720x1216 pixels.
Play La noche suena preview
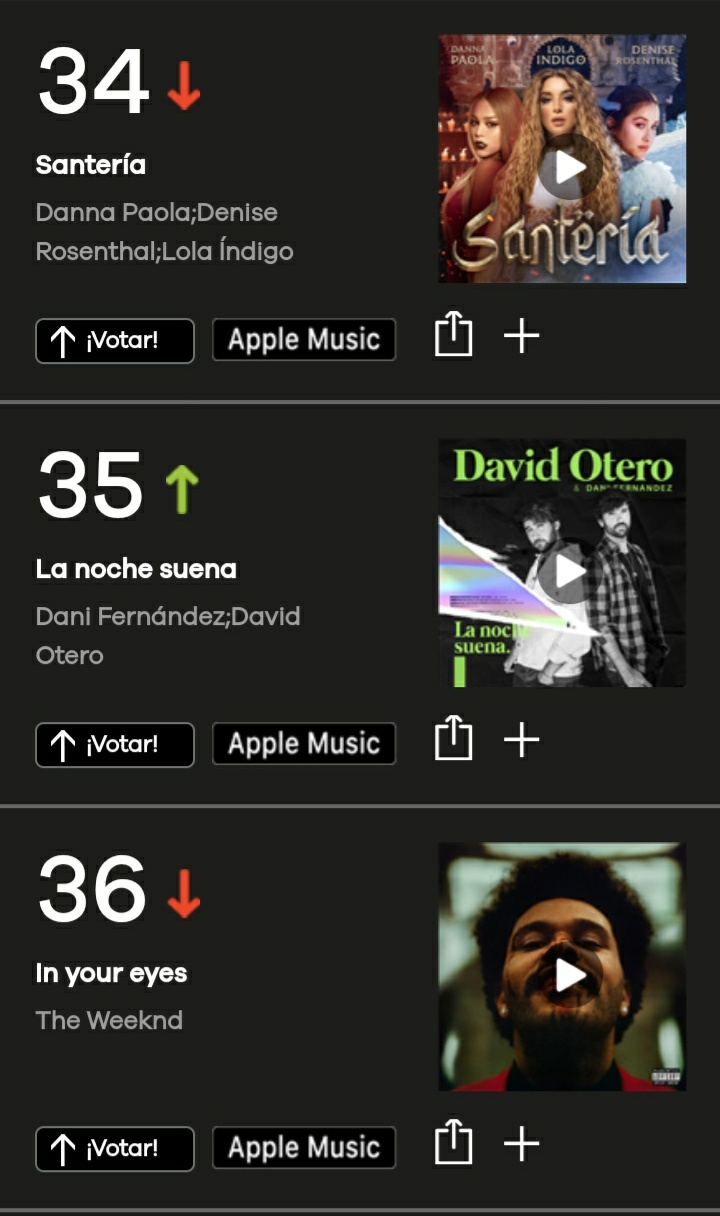[570, 571]
